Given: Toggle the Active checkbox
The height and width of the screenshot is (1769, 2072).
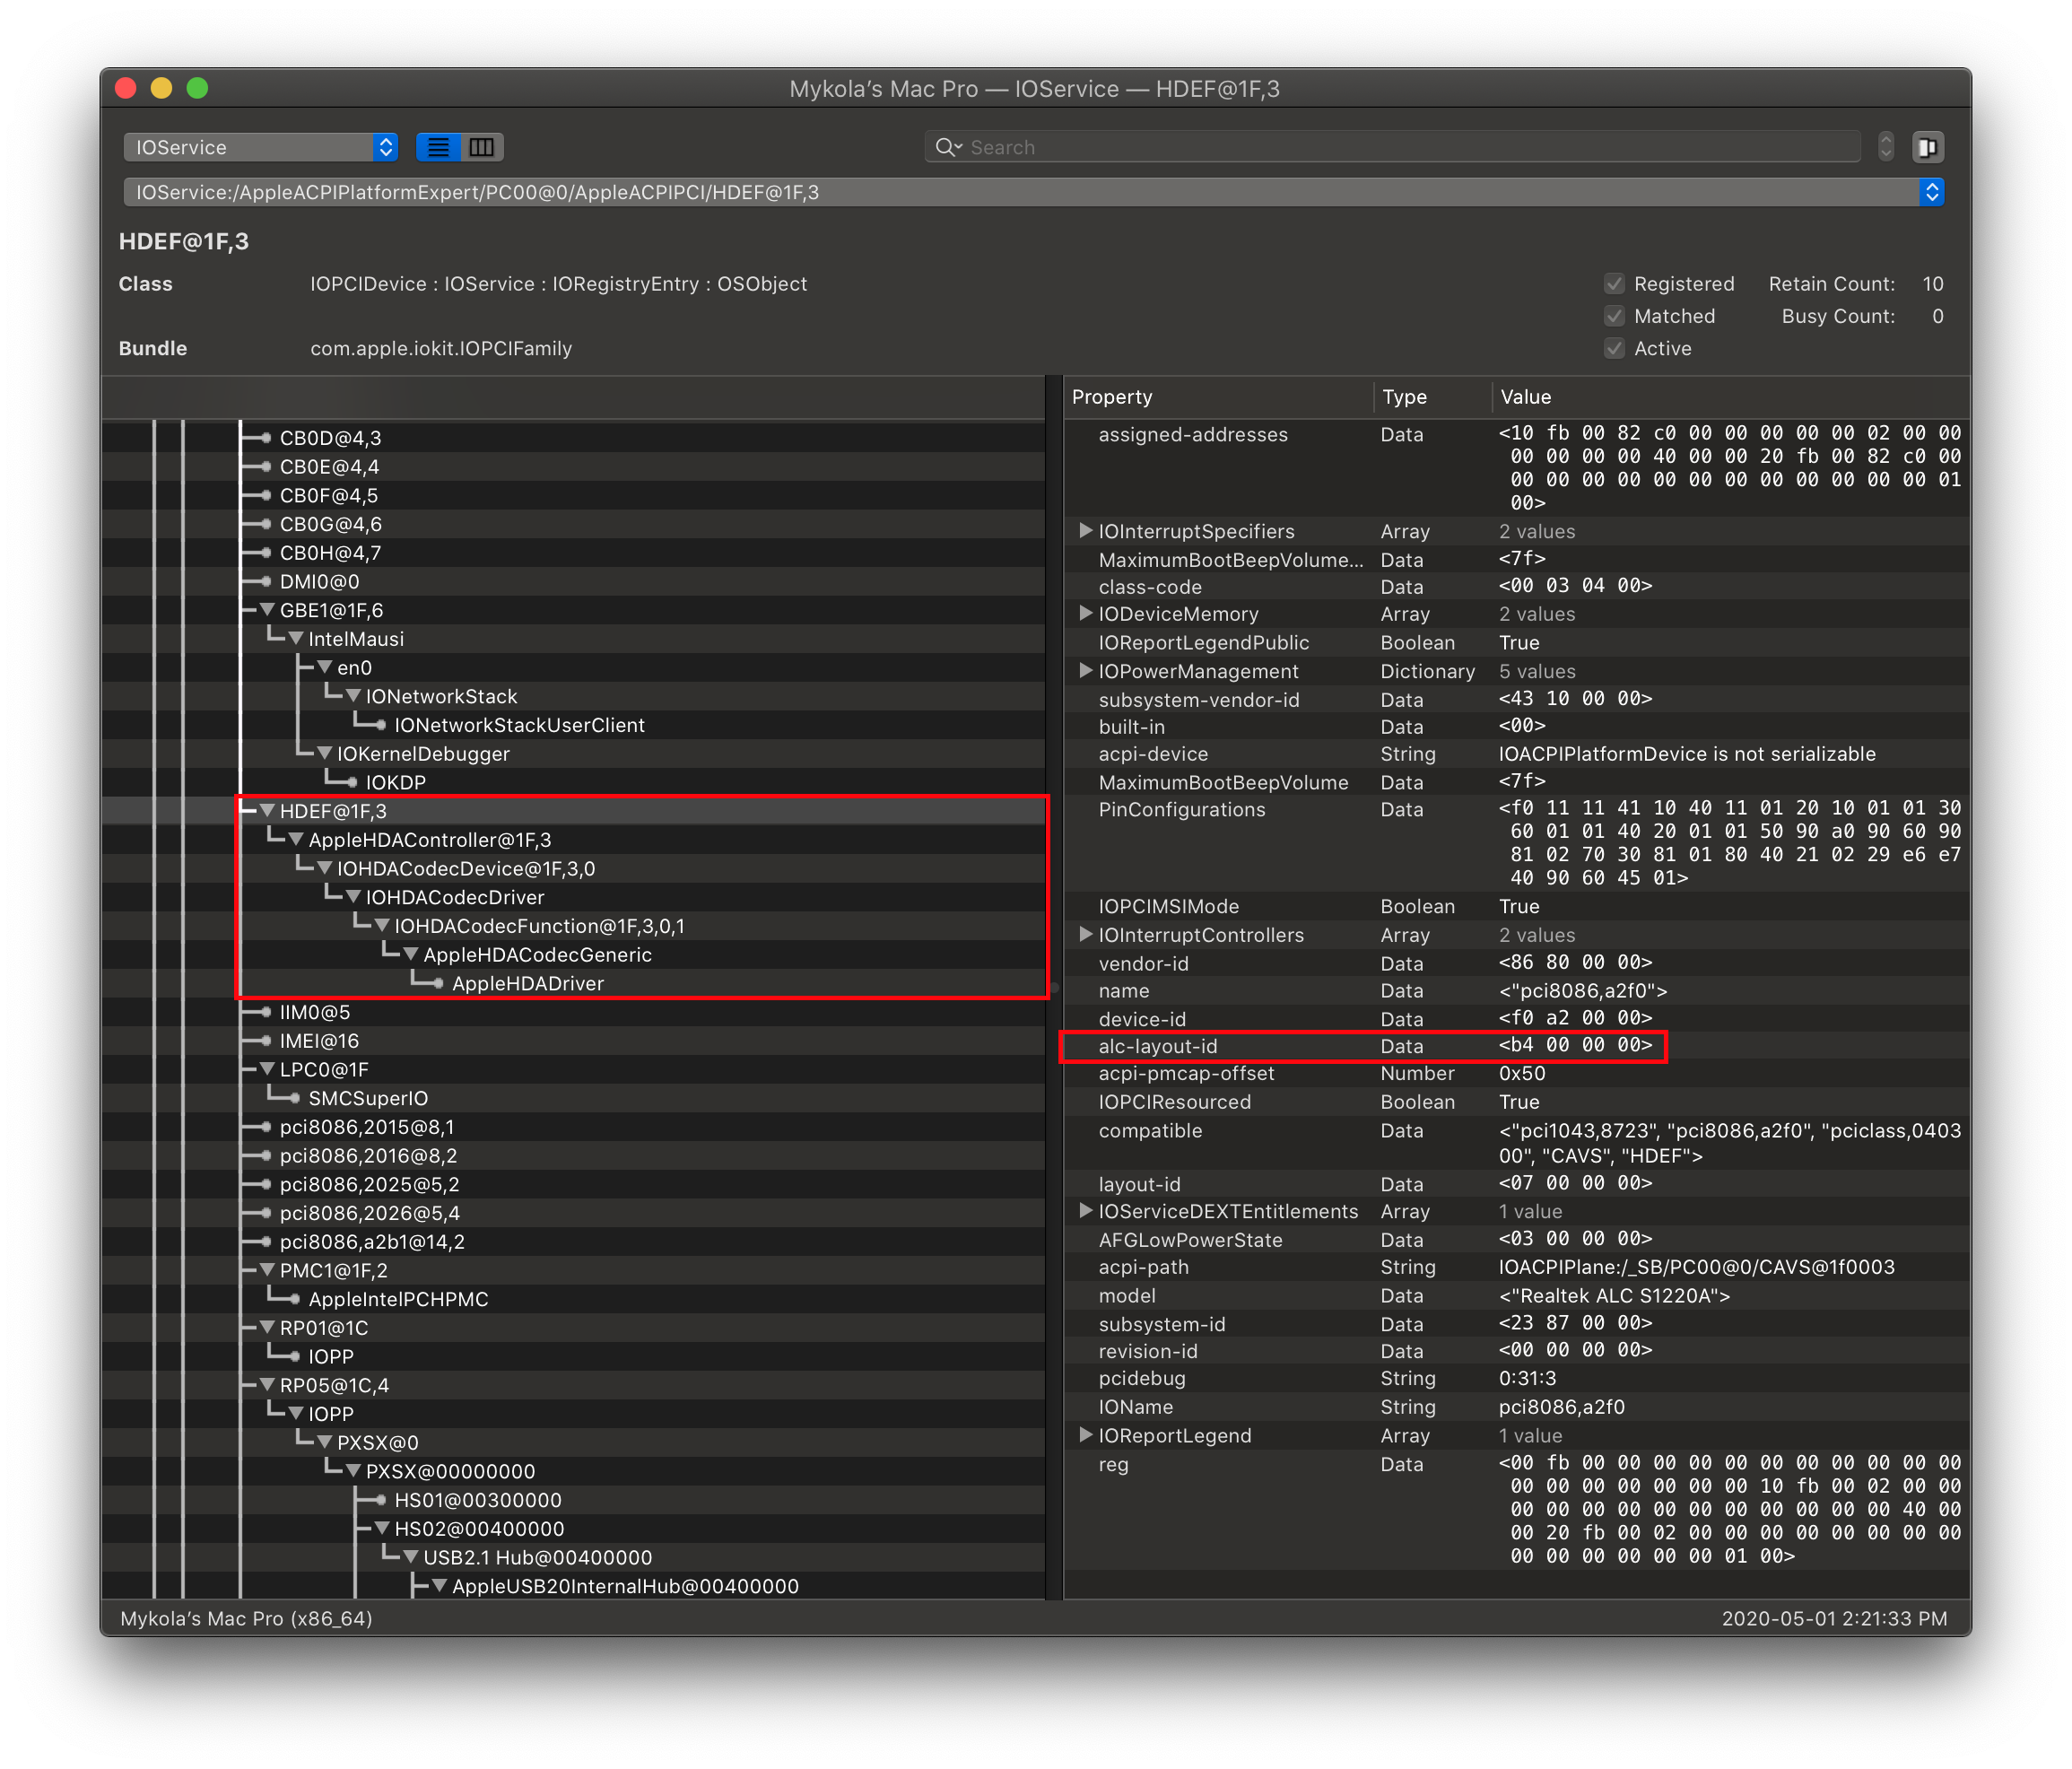Looking at the screenshot, I should point(1614,348).
